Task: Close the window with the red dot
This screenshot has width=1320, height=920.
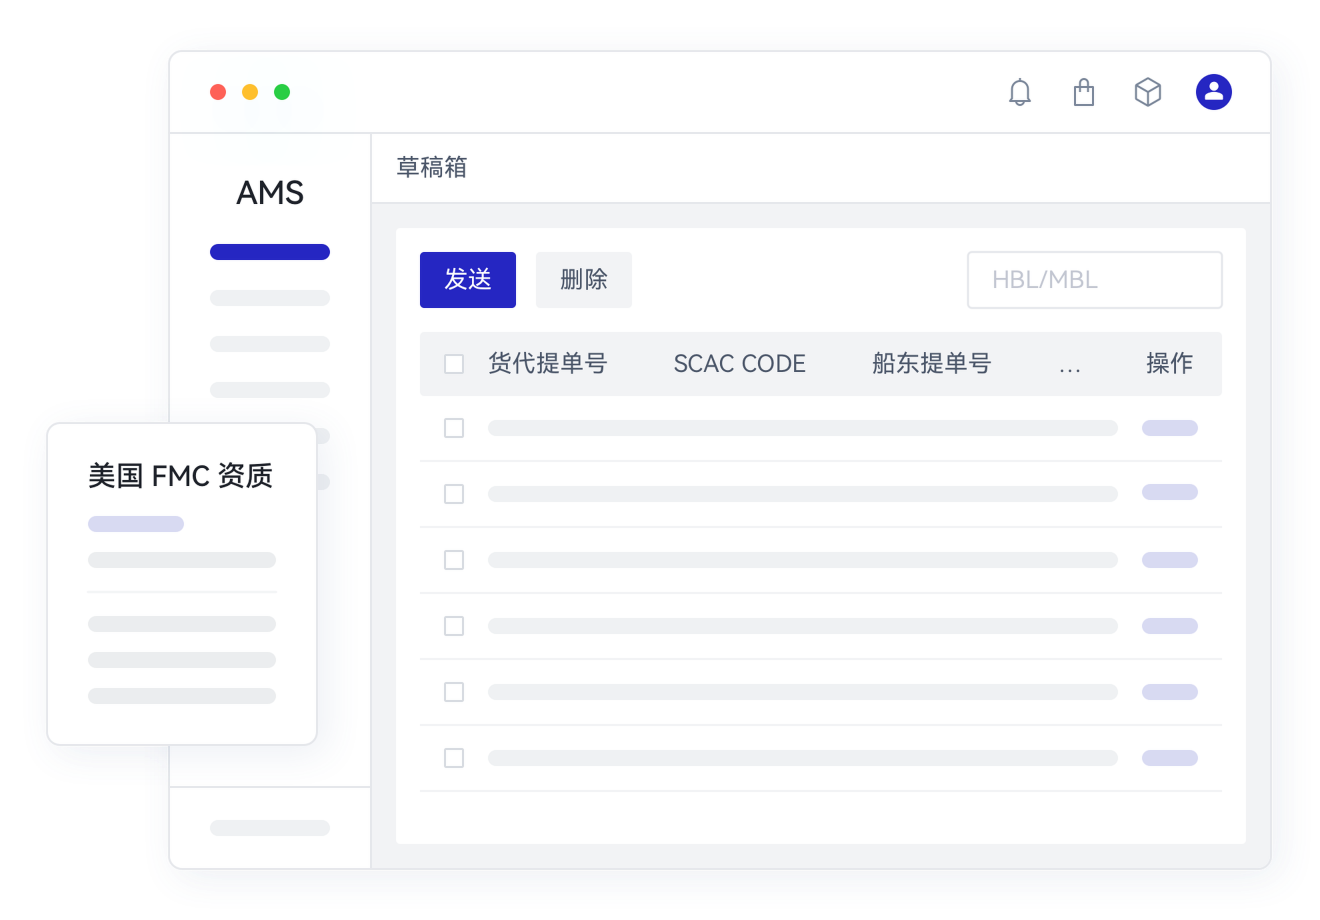Action: (218, 92)
